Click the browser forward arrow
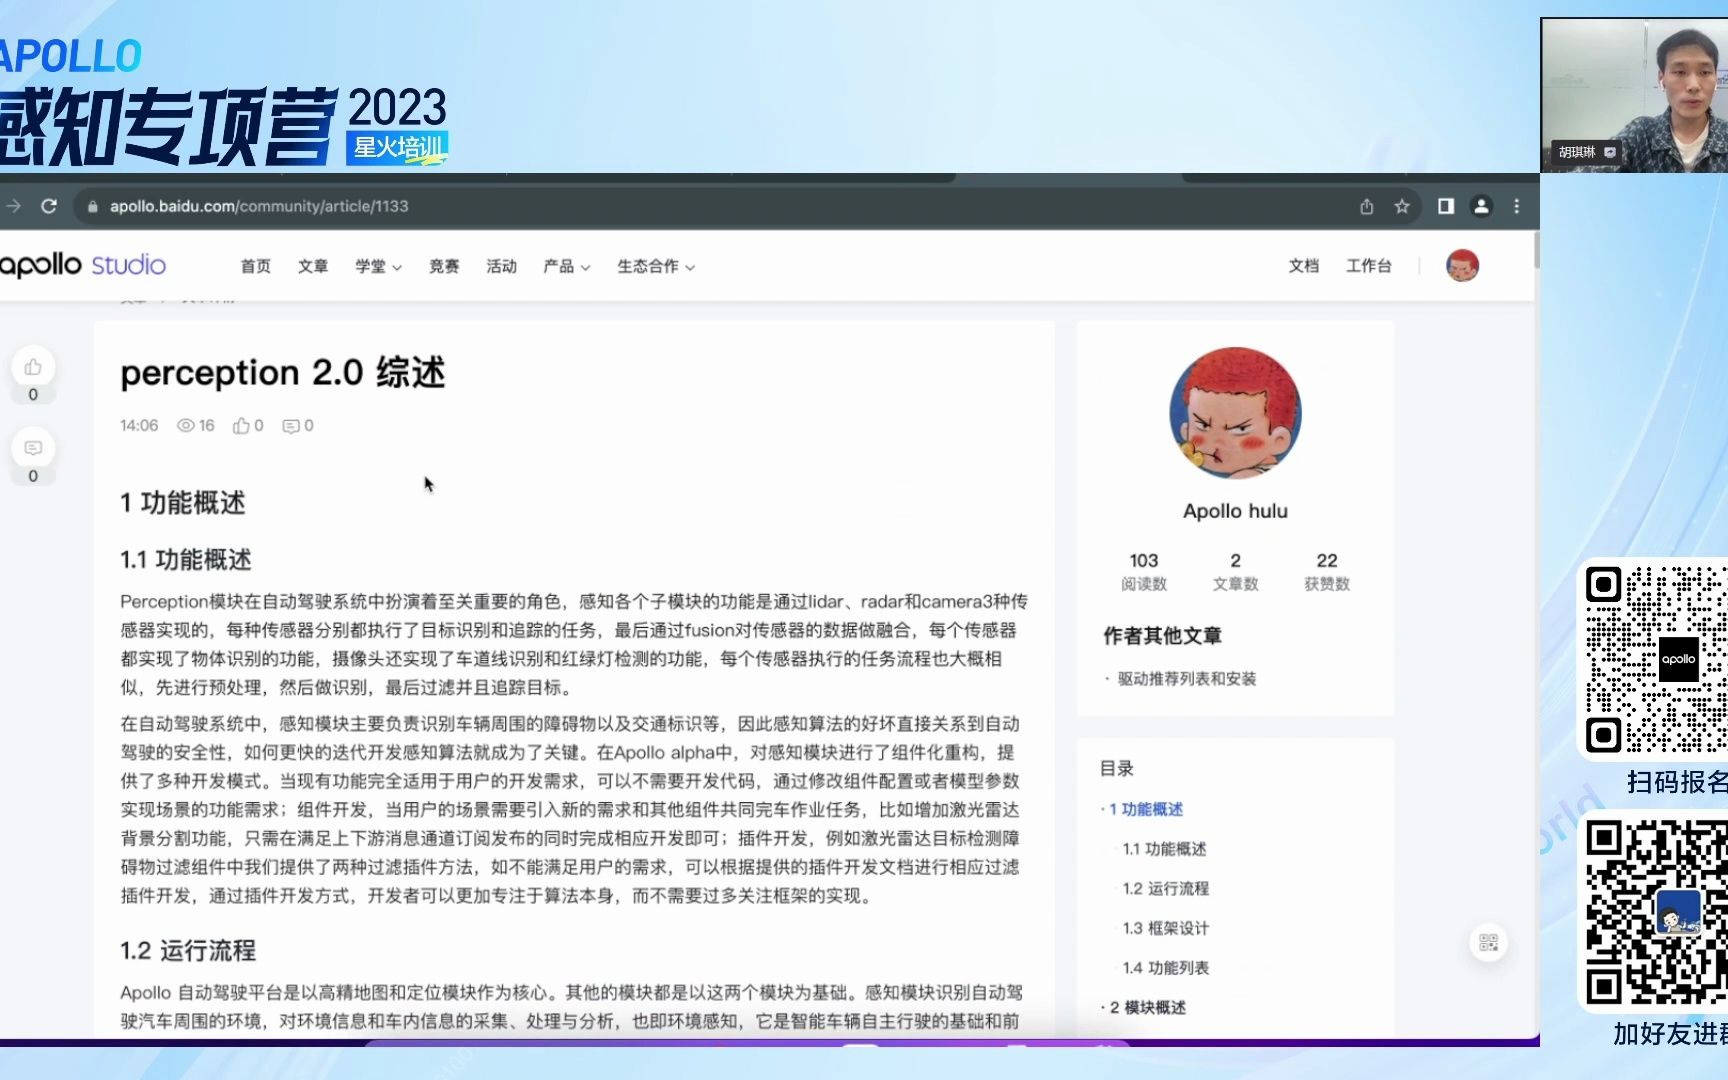1728x1080 pixels. (x=14, y=206)
